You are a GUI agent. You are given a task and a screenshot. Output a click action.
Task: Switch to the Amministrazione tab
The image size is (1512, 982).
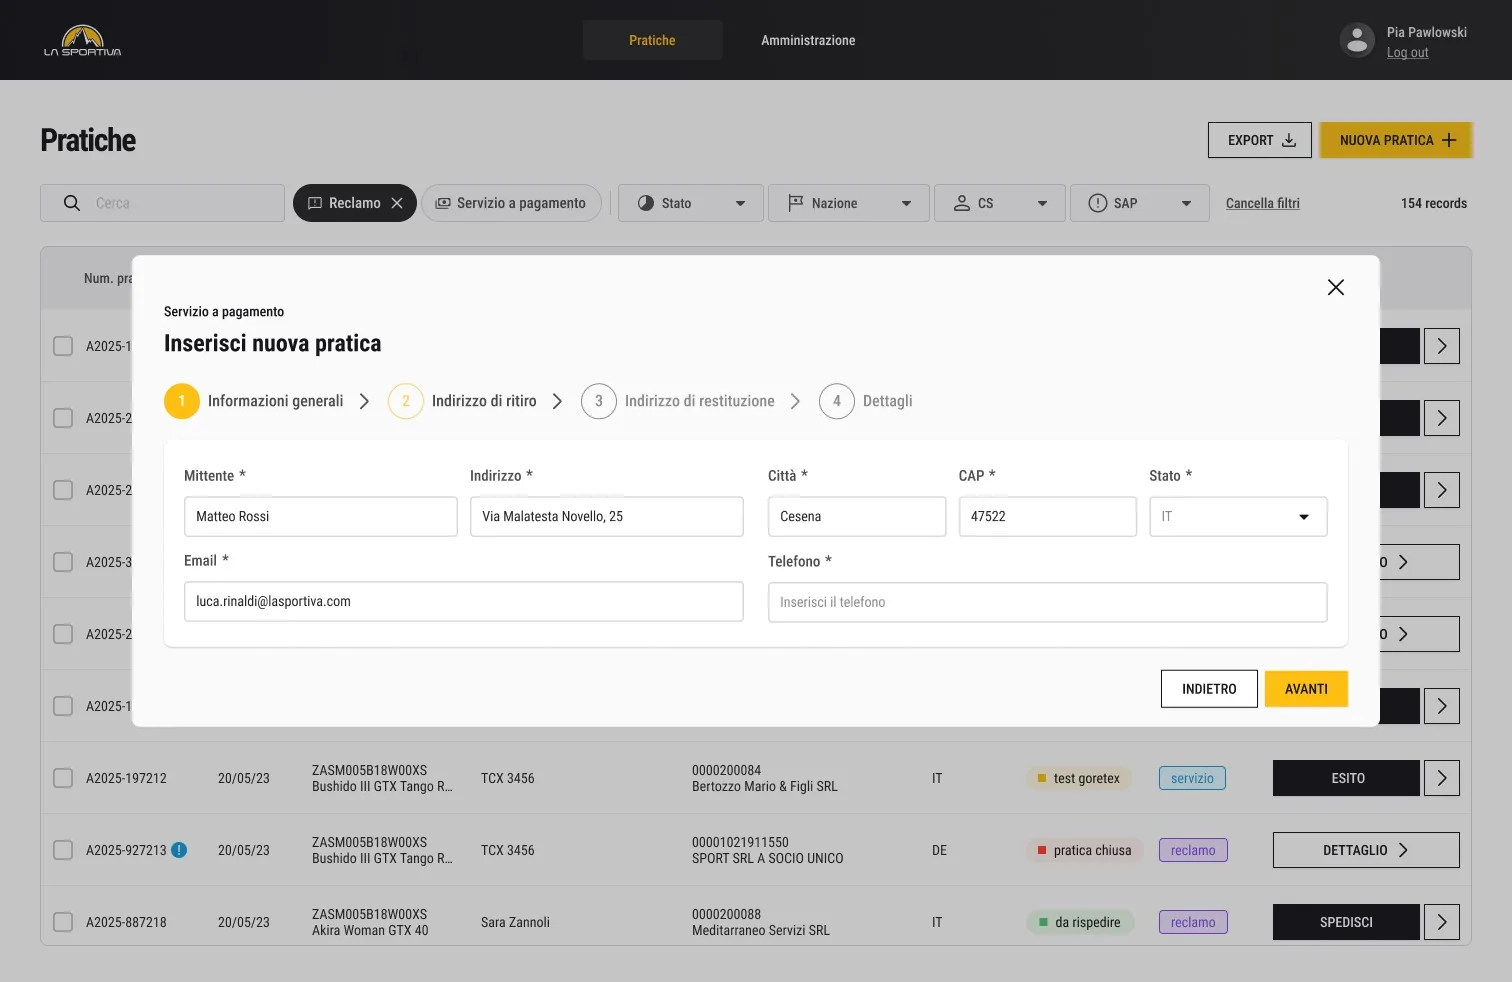808,40
